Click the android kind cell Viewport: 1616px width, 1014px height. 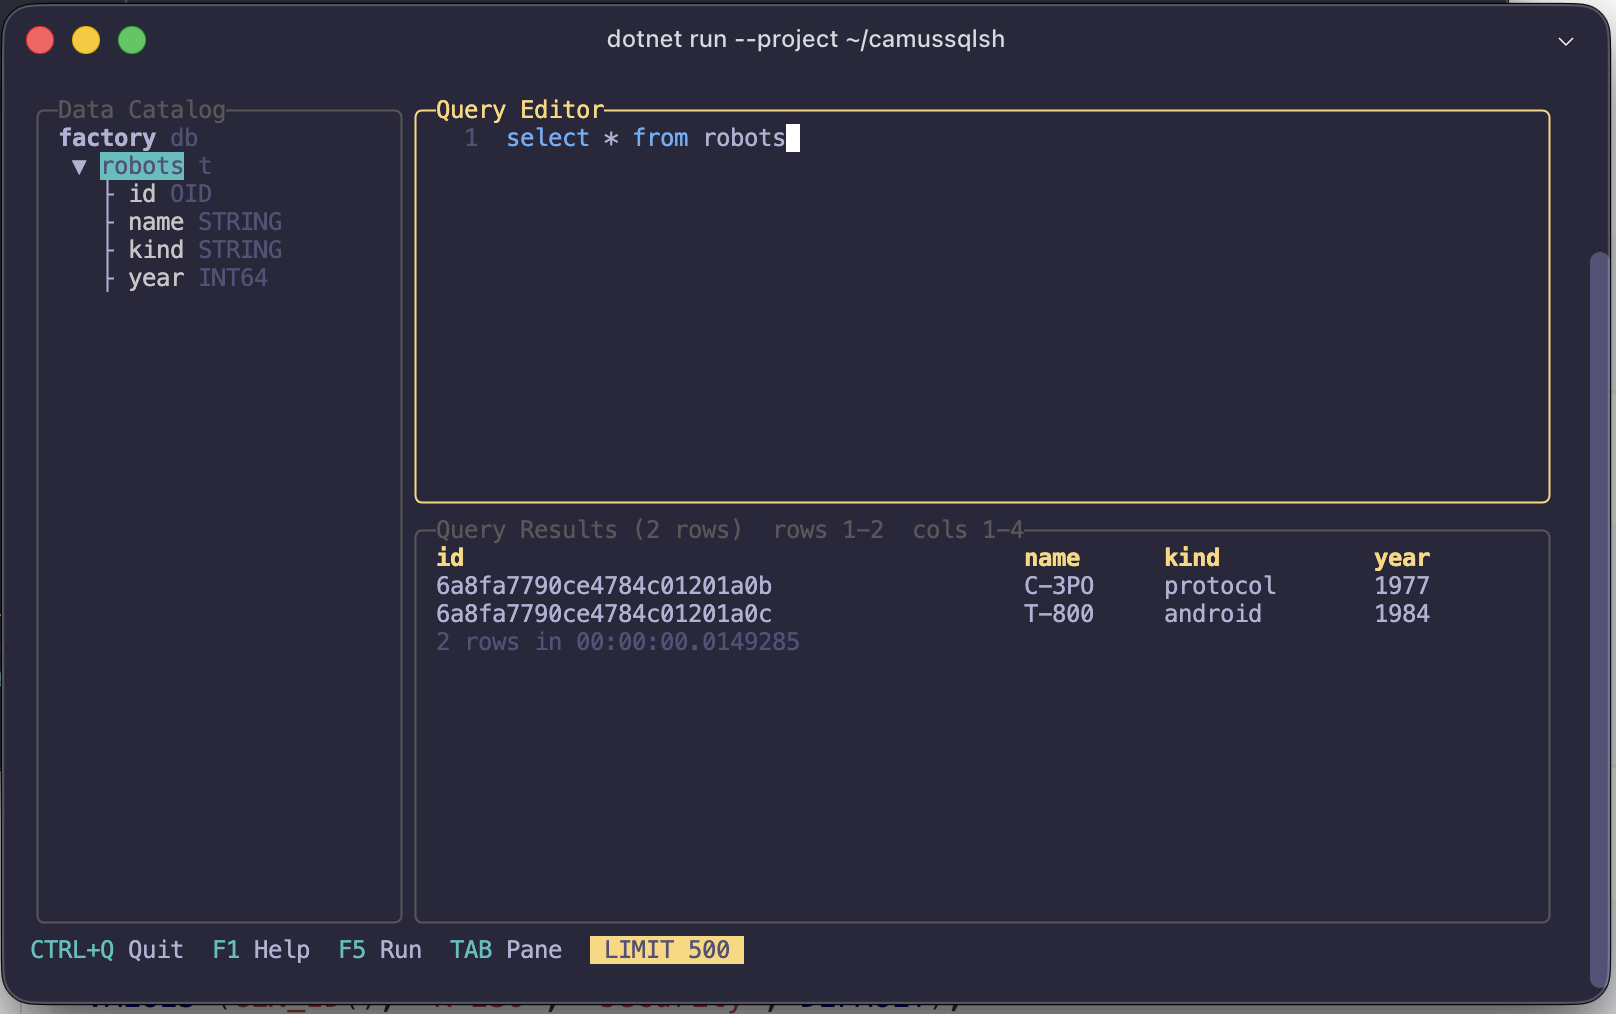1213,614
